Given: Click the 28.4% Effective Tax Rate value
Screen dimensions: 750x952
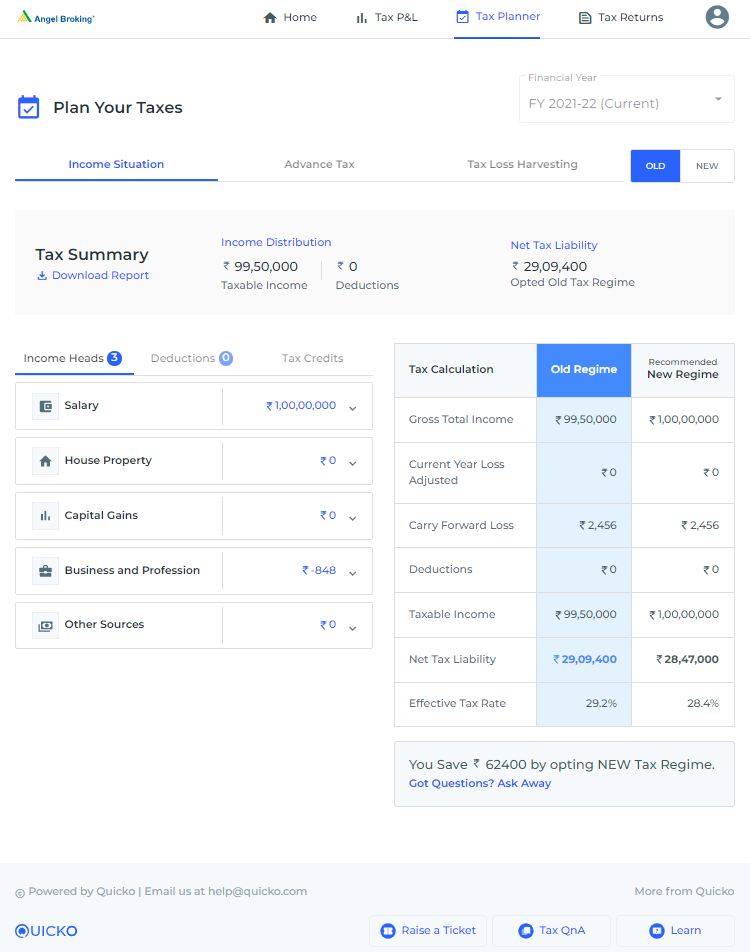Looking at the screenshot, I should coord(703,704).
